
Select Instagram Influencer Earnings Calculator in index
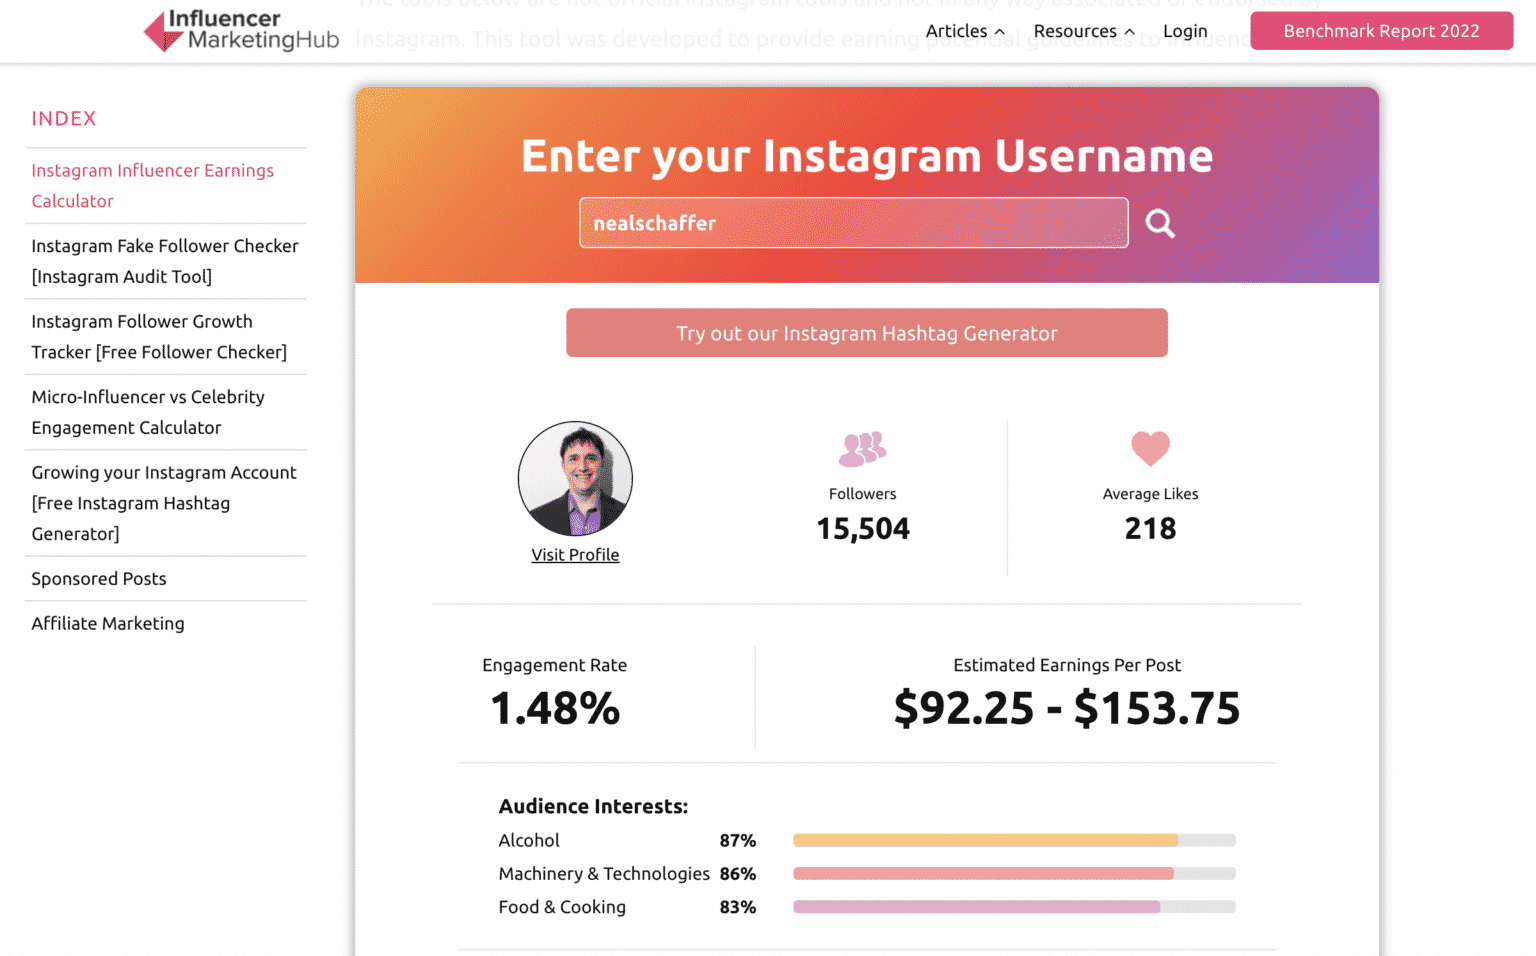pos(152,186)
